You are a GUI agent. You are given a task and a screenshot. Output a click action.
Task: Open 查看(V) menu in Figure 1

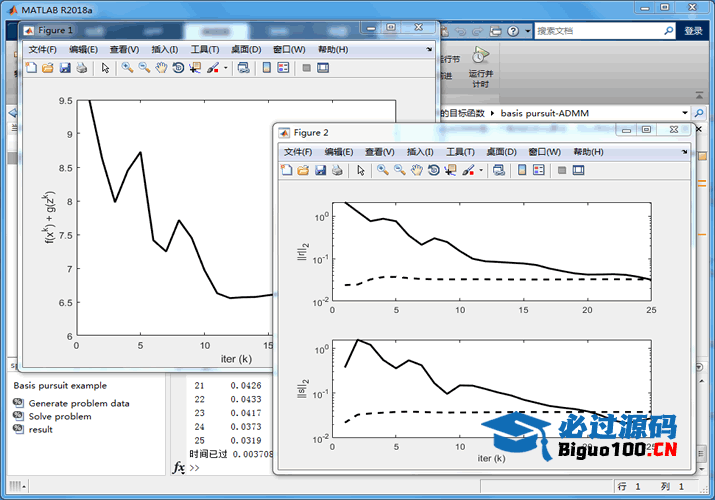point(124,50)
